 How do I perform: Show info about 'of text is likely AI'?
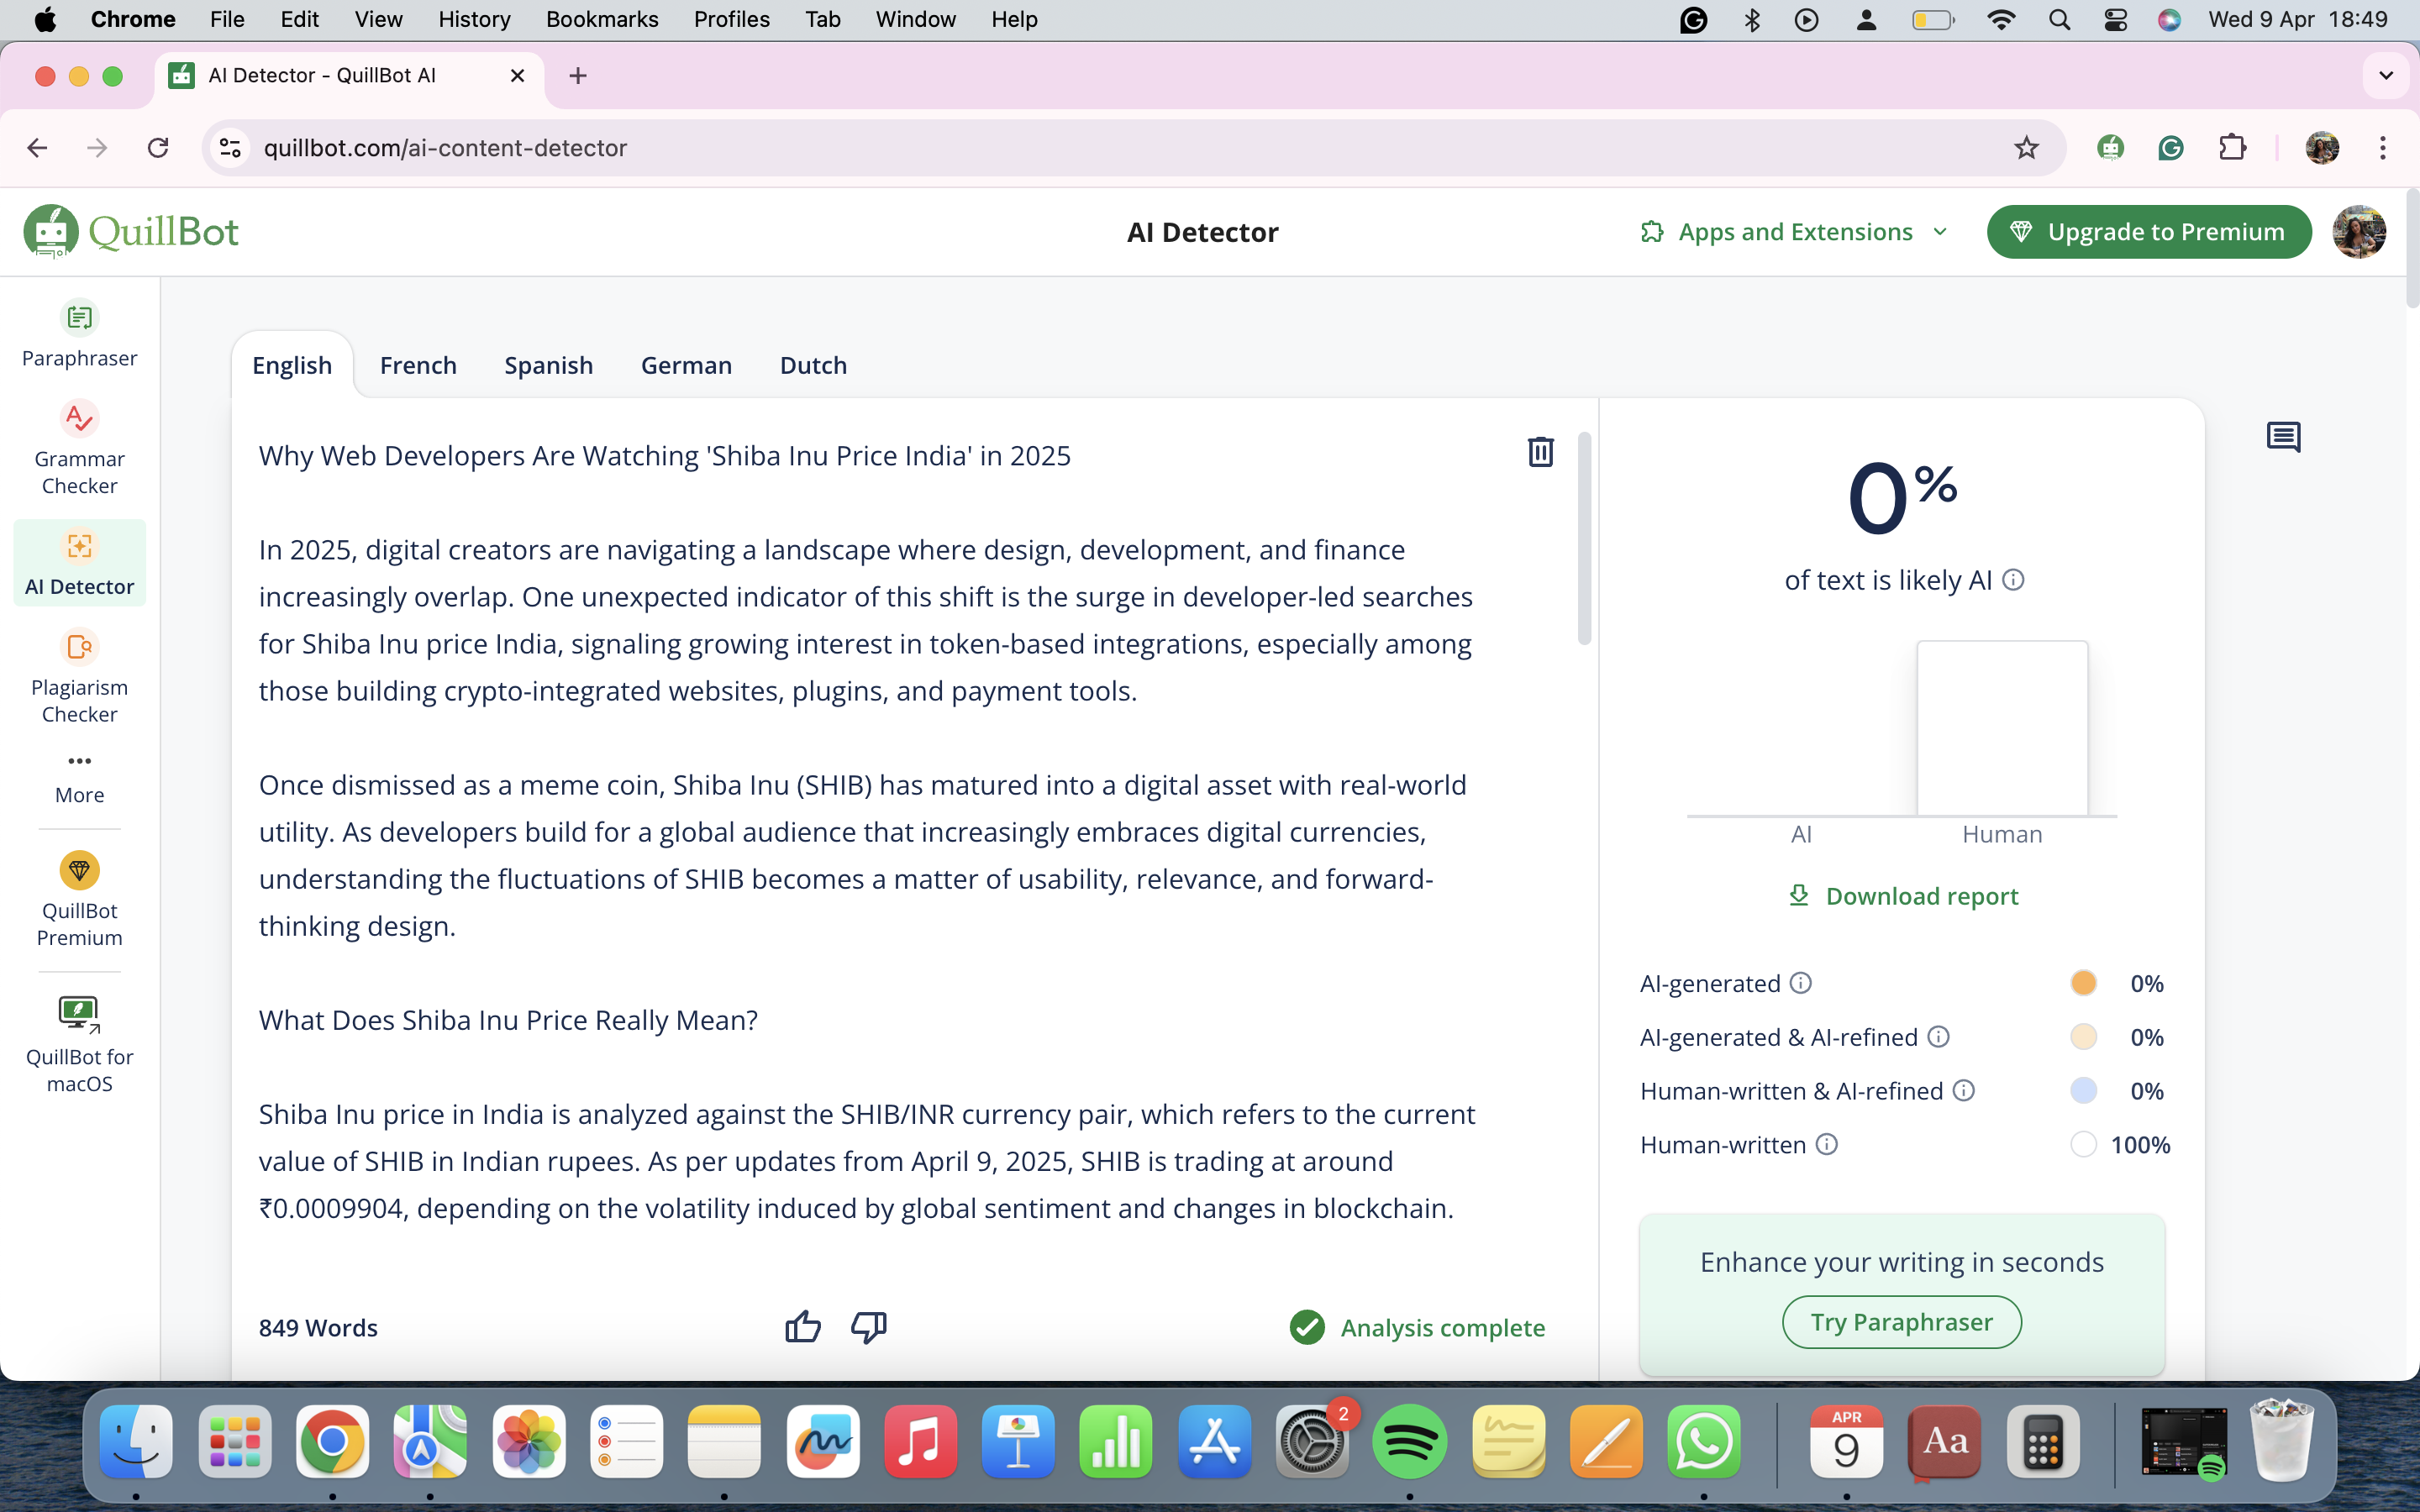[x=2013, y=580]
